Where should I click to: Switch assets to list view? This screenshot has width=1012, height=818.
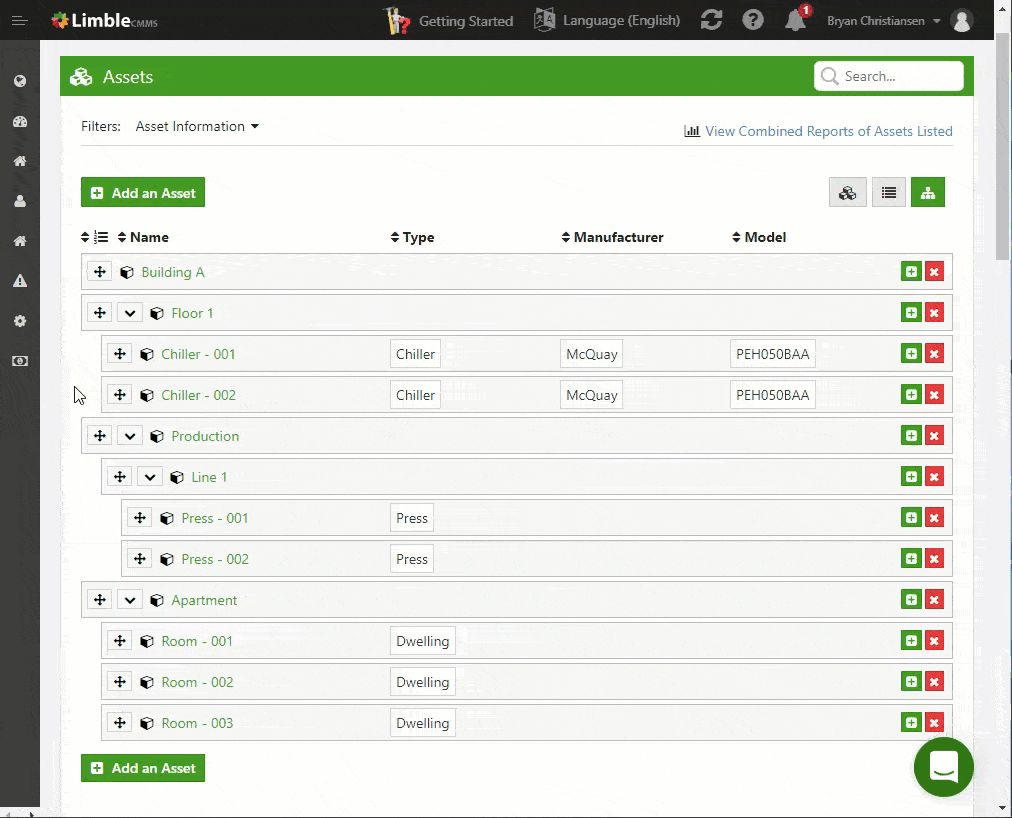pos(888,192)
